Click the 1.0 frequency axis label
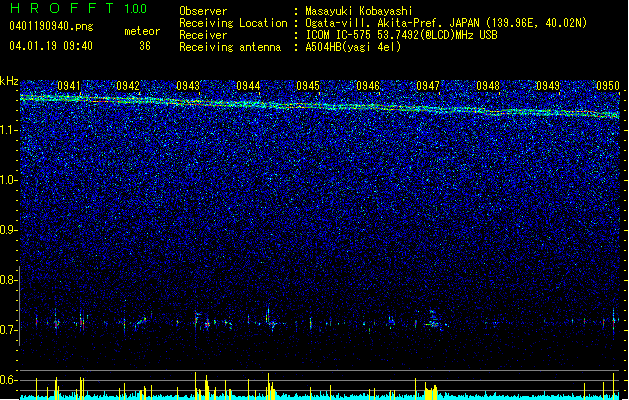 click(x=8, y=180)
